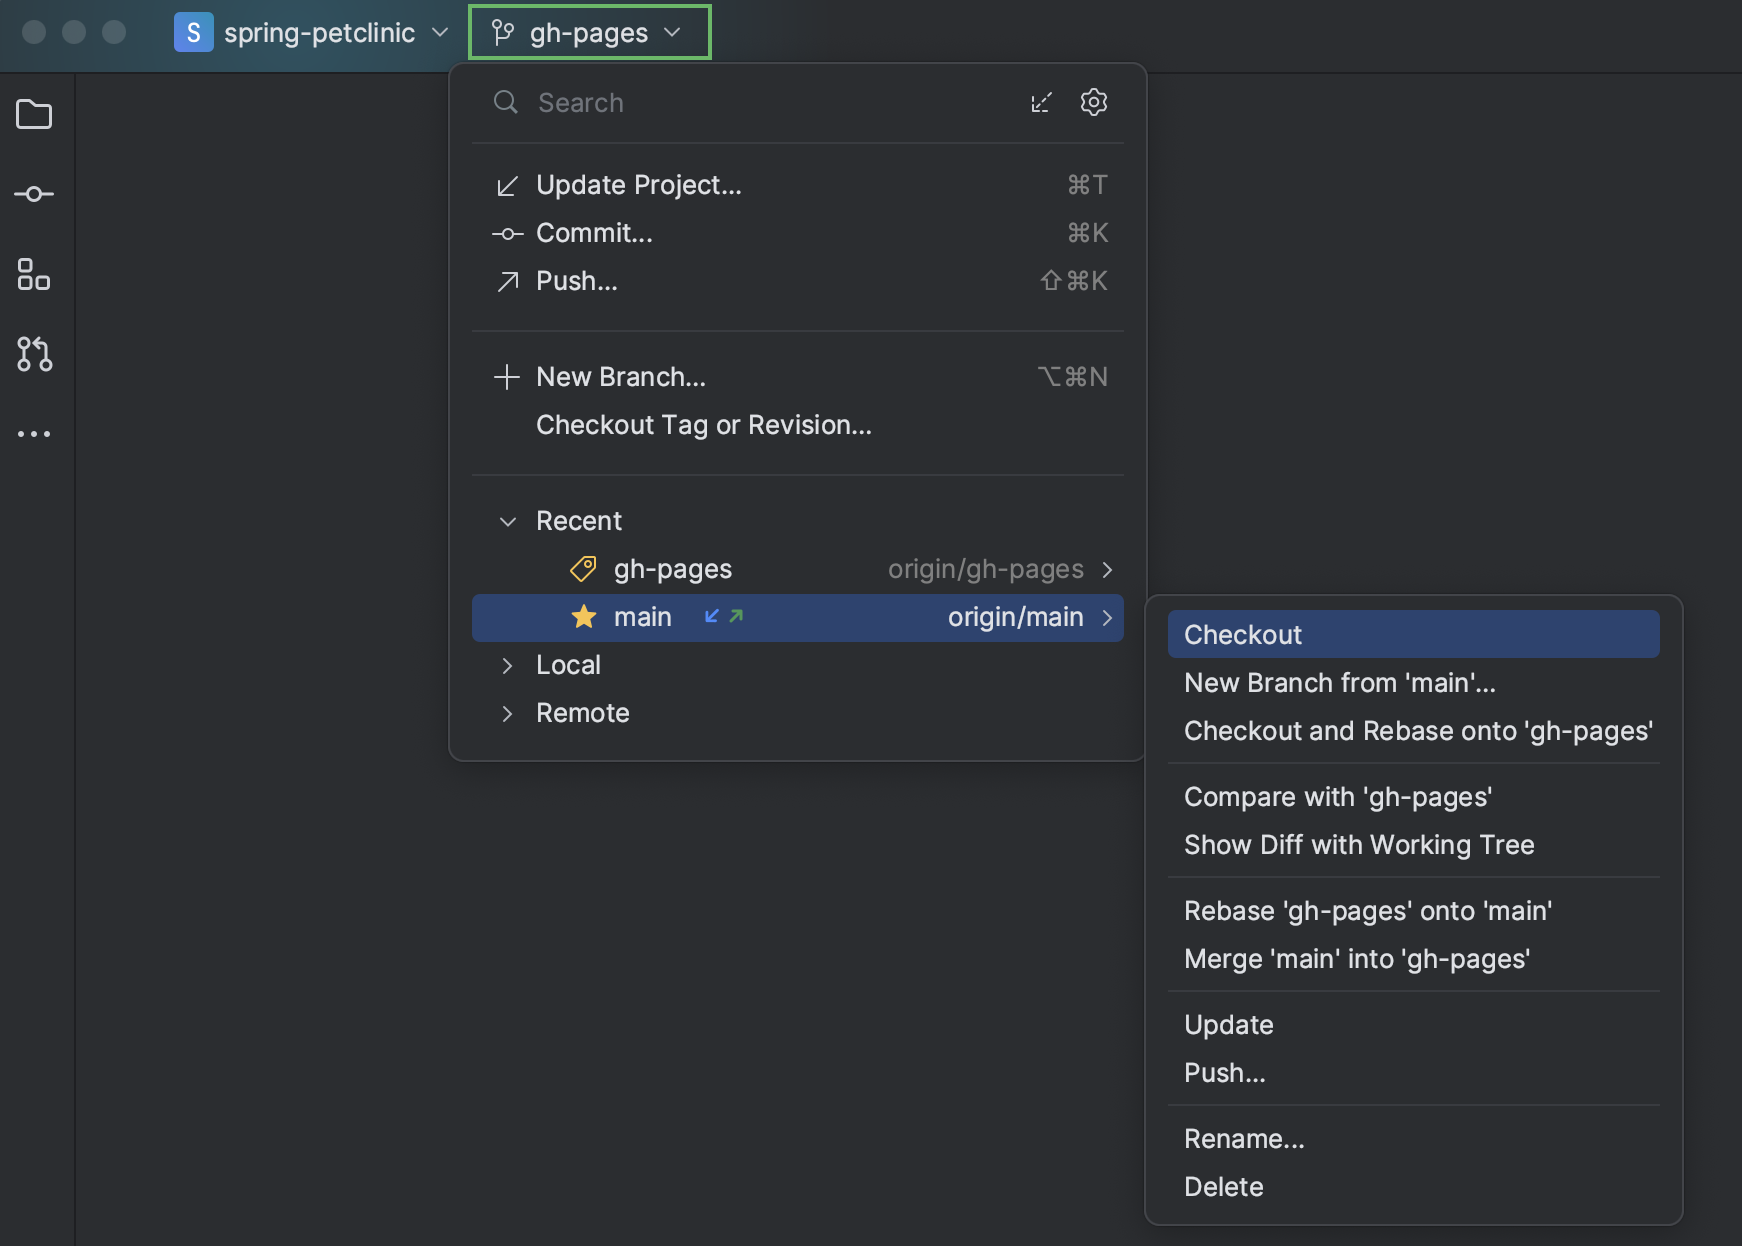Open the Commit tool window icon
Screen dimensions: 1742x1246
[34, 194]
